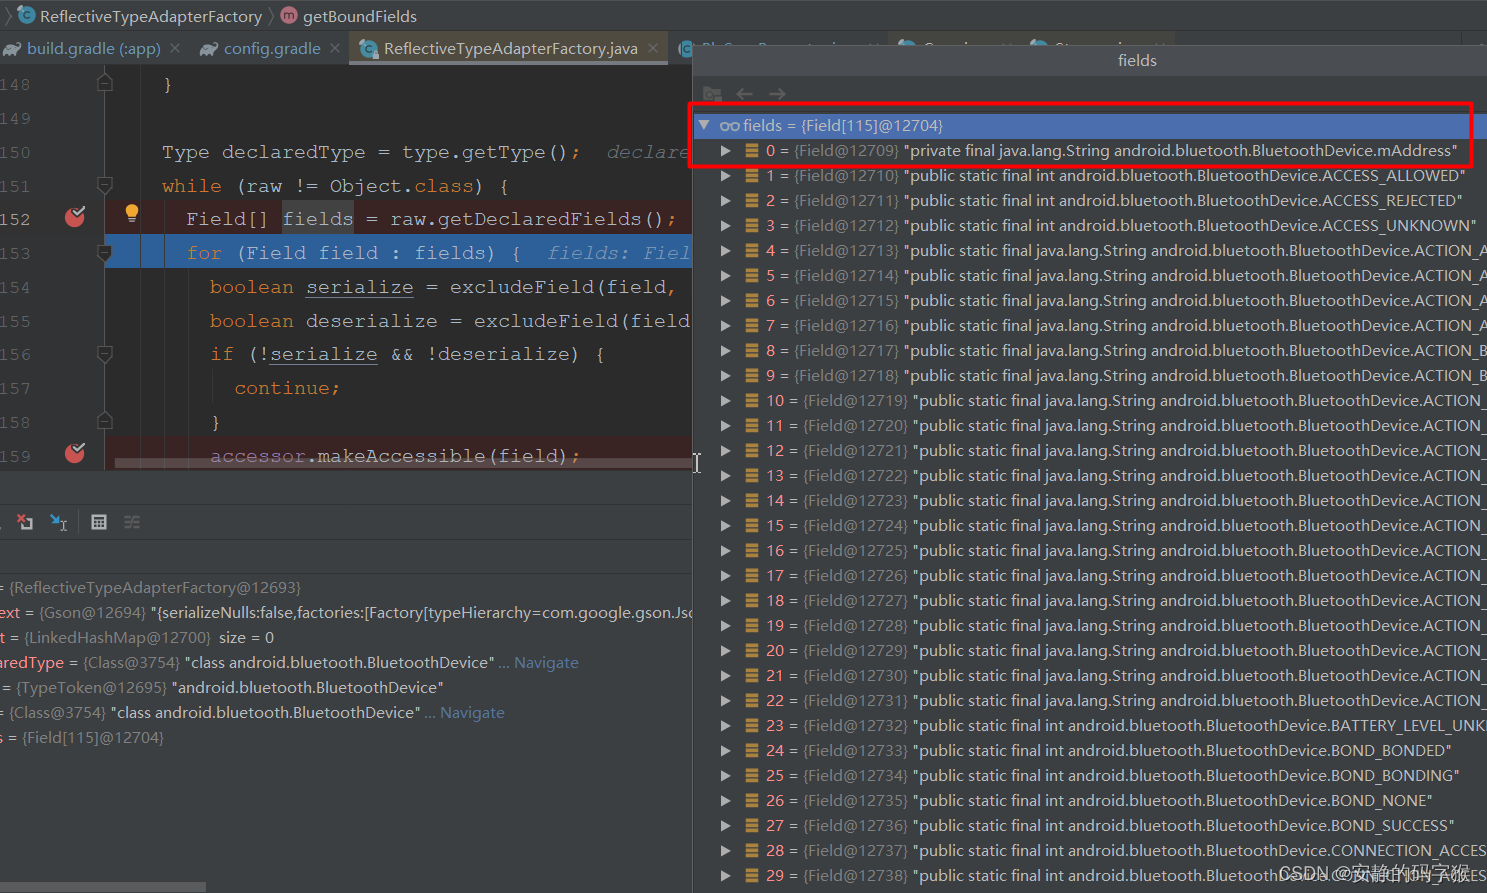Image resolution: width=1487 pixels, height=893 pixels.
Task: Click the forward arrow in fields popup
Action: (x=777, y=94)
